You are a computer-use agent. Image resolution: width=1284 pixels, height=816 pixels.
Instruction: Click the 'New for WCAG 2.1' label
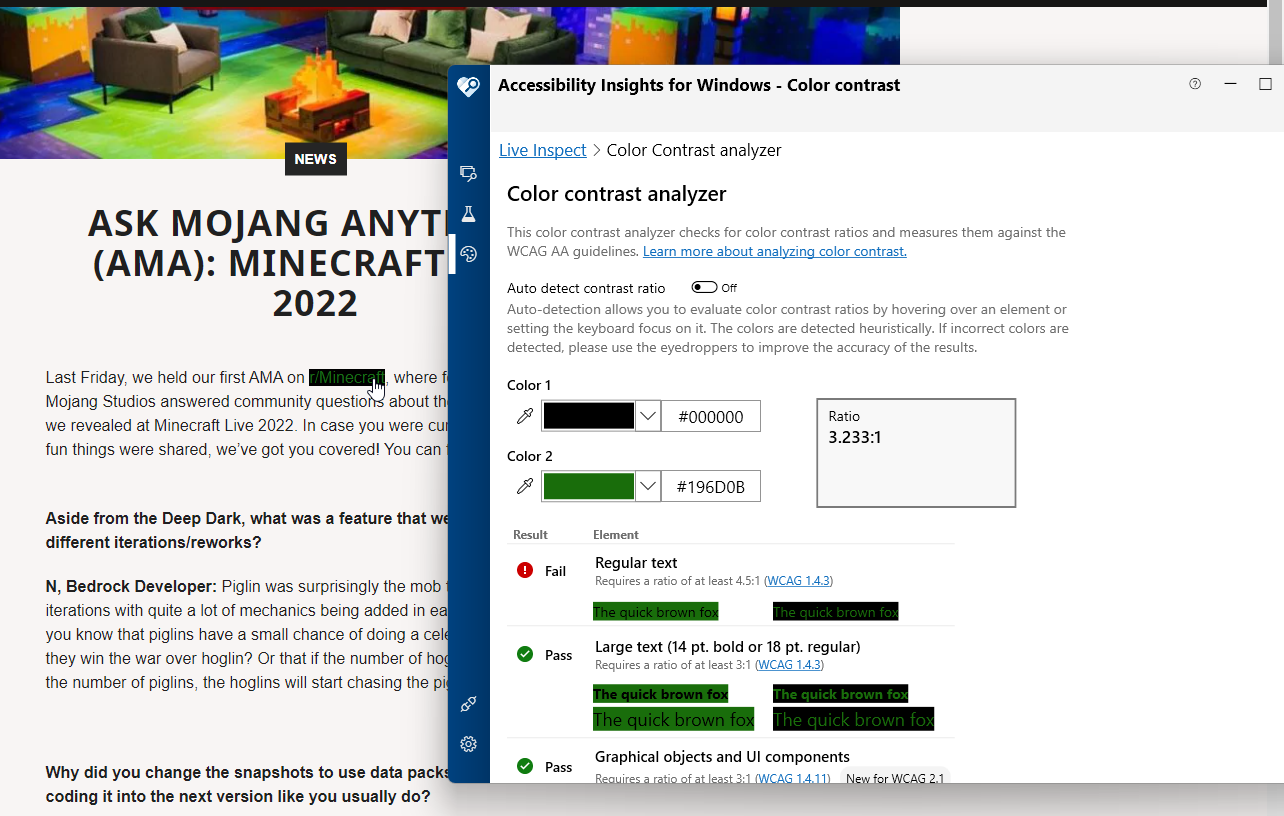pos(895,778)
